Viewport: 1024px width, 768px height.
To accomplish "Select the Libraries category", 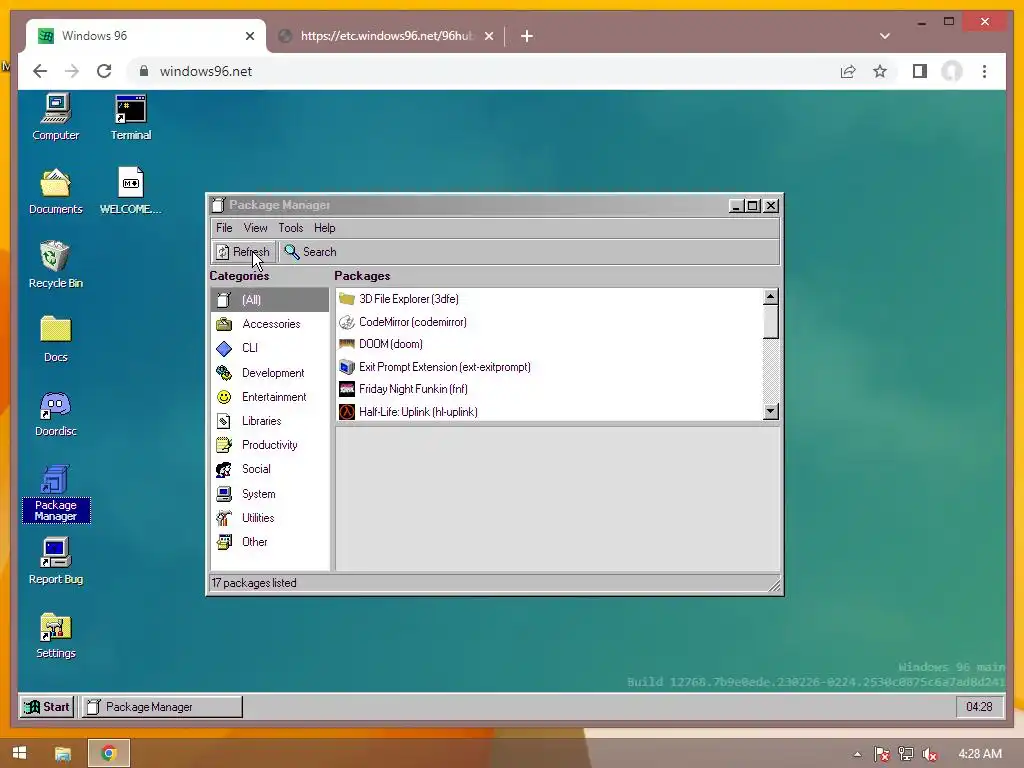I will 270,421.
